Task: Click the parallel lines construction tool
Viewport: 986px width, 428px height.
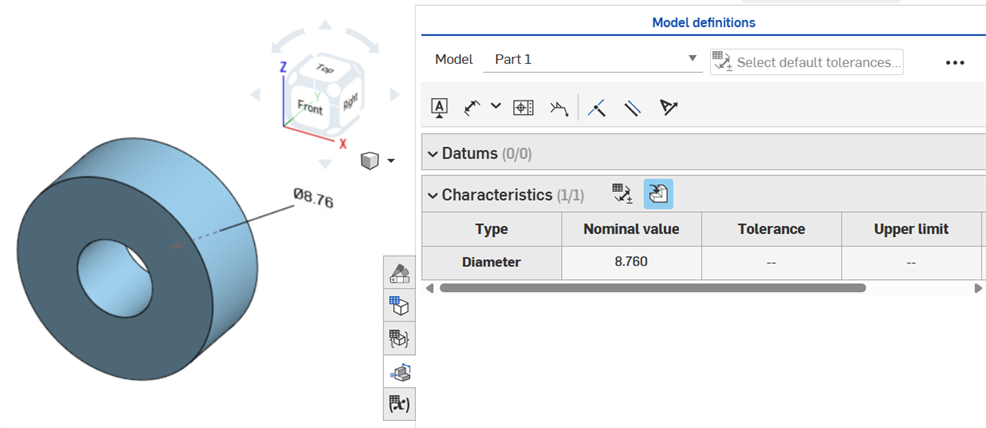Action: [x=632, y=107]
